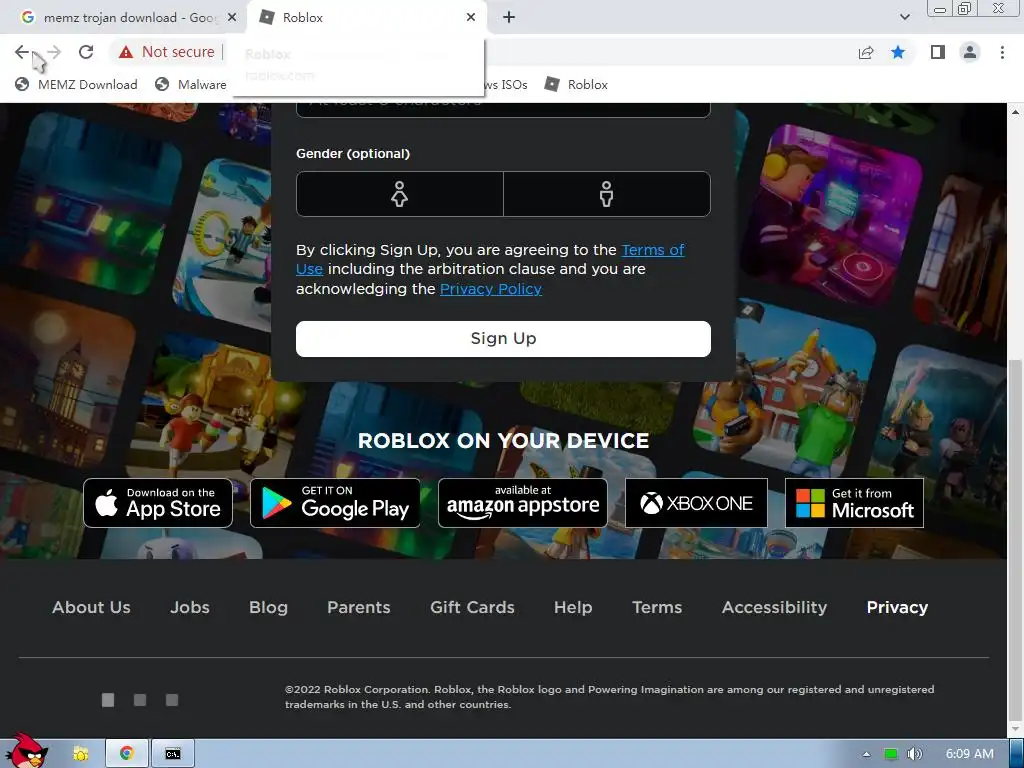Click the browser forward arrow
Image resolution: width=1024 pixels, height=768 pixels.
pos(54,52)
